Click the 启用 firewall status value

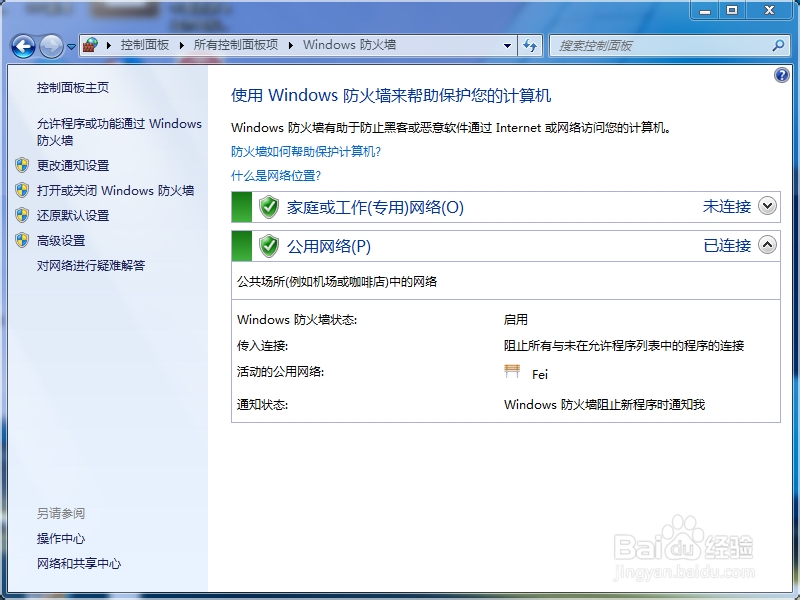pyautogui.click(x=516, y=319)
